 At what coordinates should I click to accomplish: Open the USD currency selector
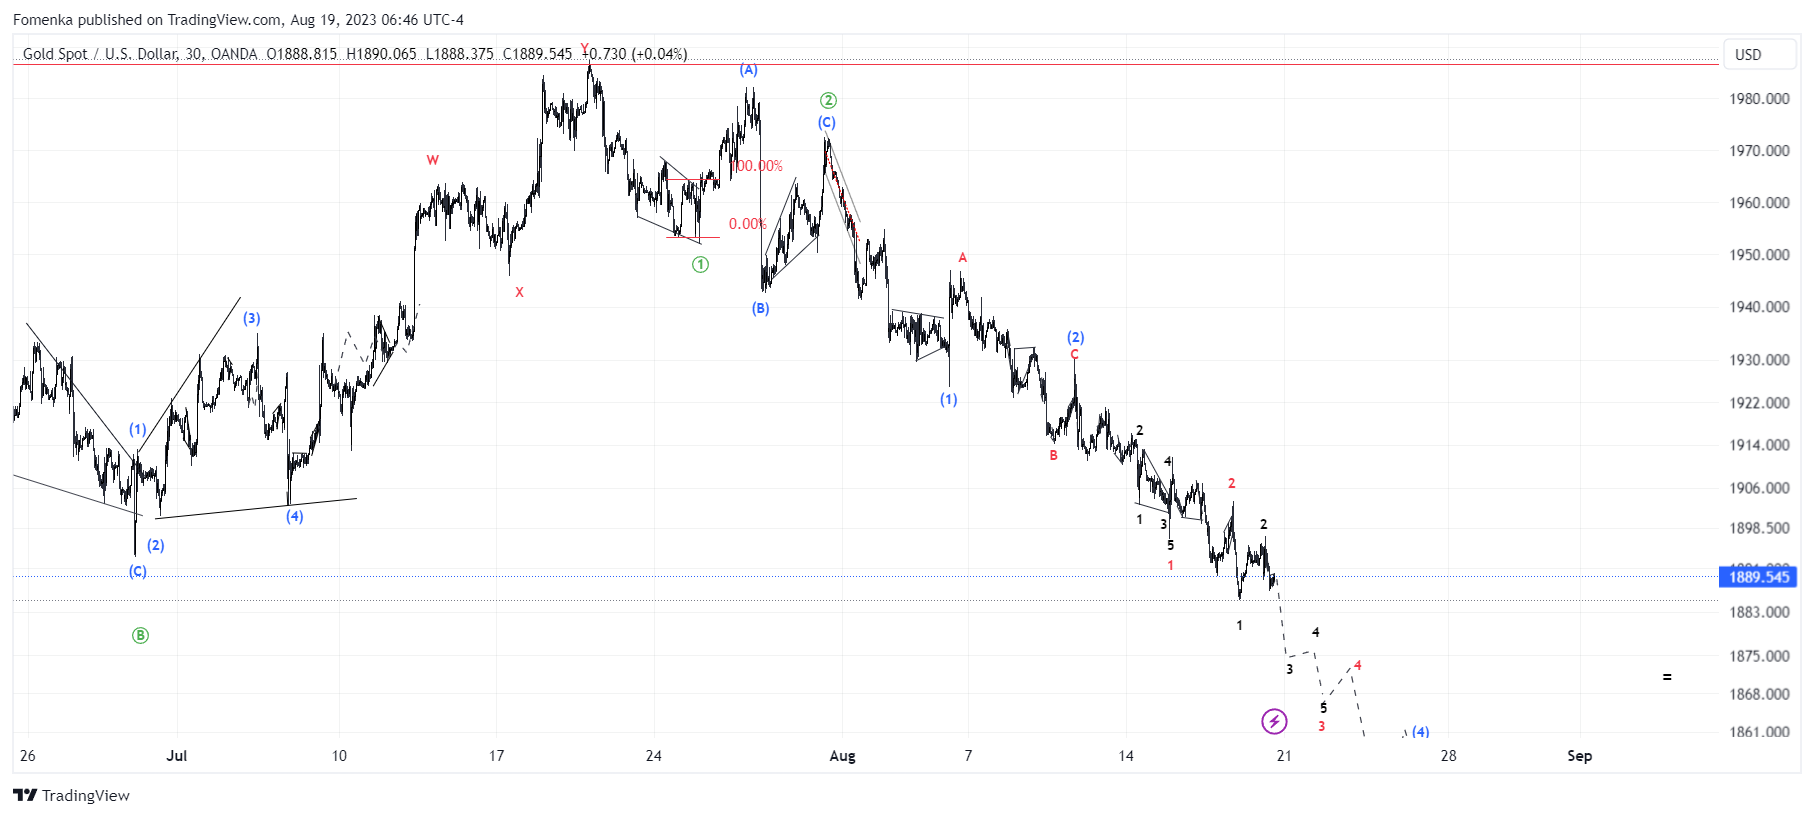(x=1759, y=54)
